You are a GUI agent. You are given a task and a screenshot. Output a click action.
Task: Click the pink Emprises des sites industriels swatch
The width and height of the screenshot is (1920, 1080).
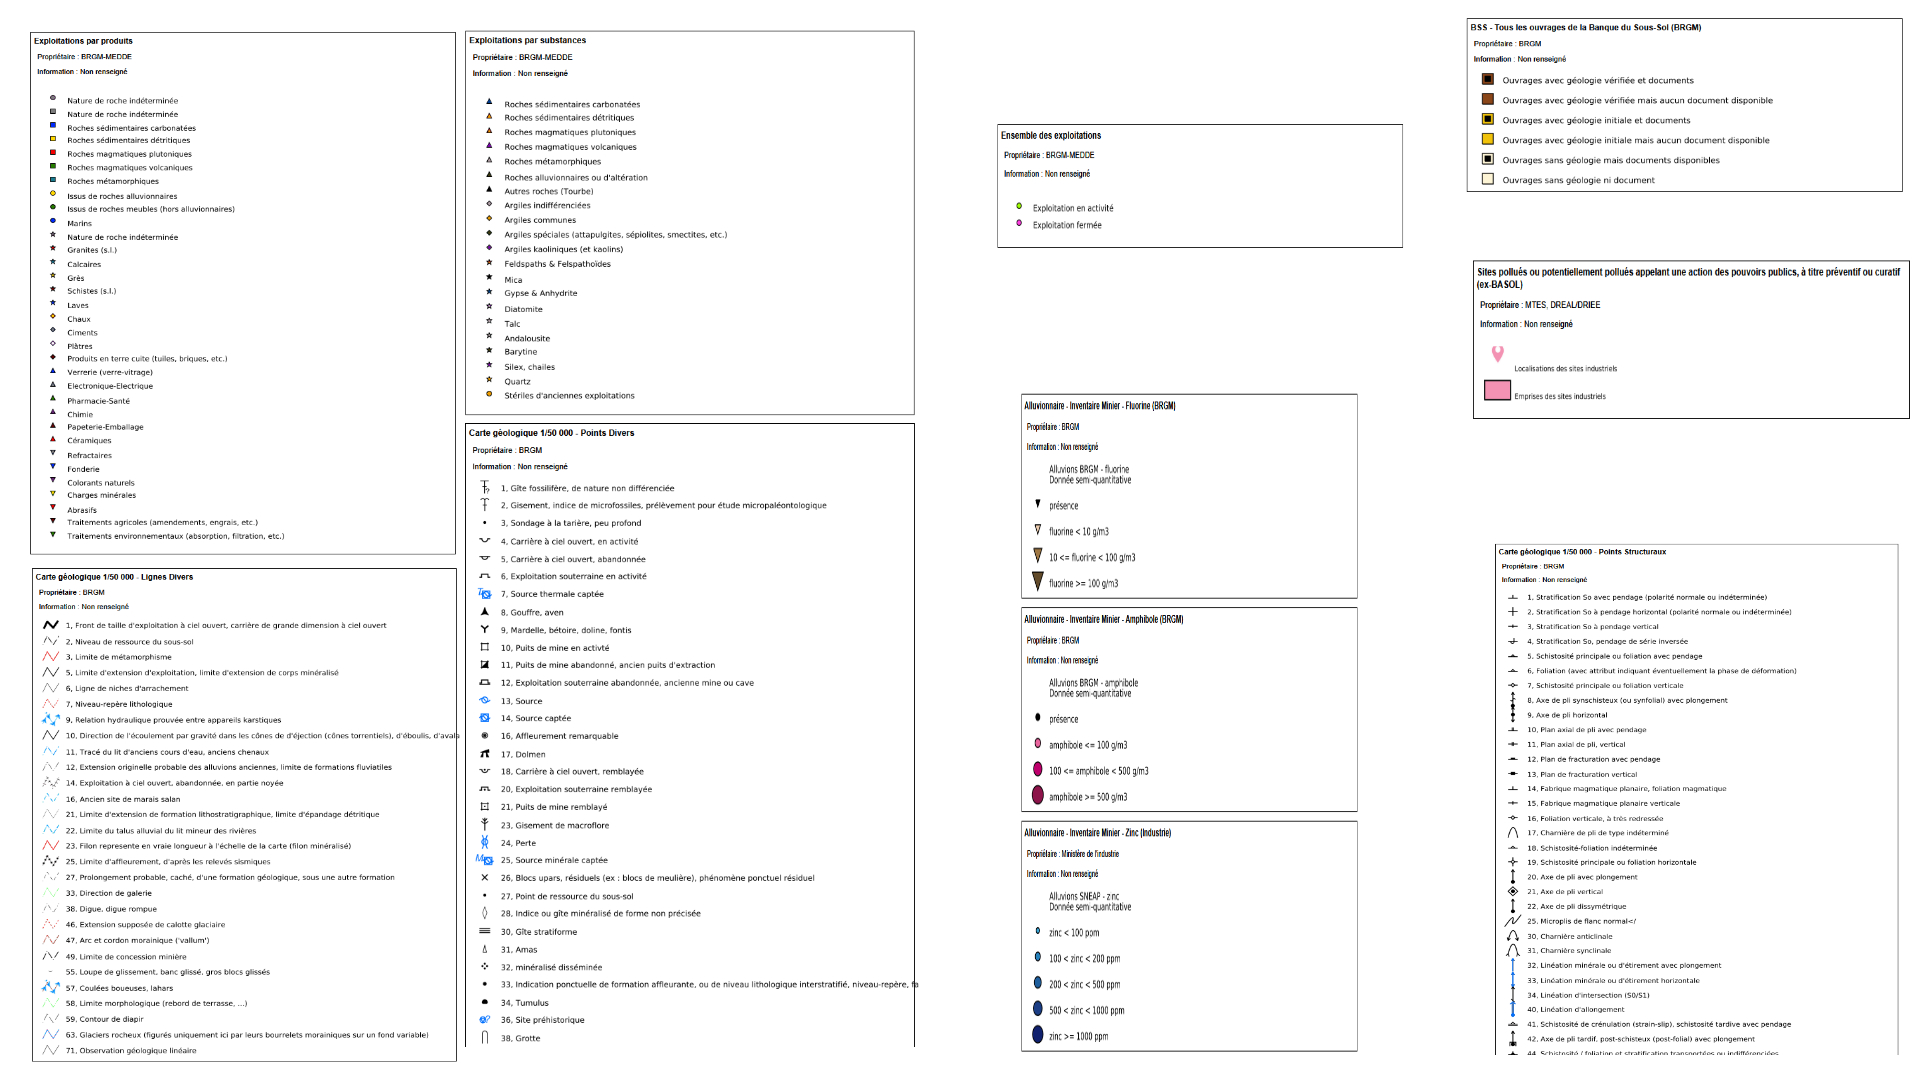(1497, 391)
